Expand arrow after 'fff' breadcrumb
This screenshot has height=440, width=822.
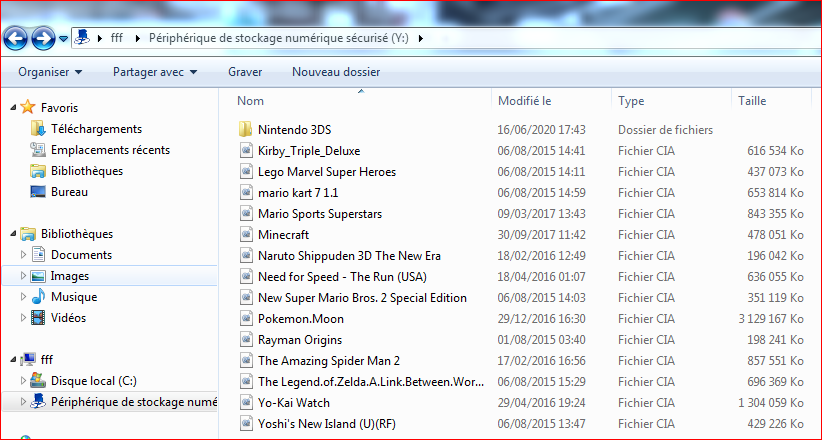(x=137, y=38)
